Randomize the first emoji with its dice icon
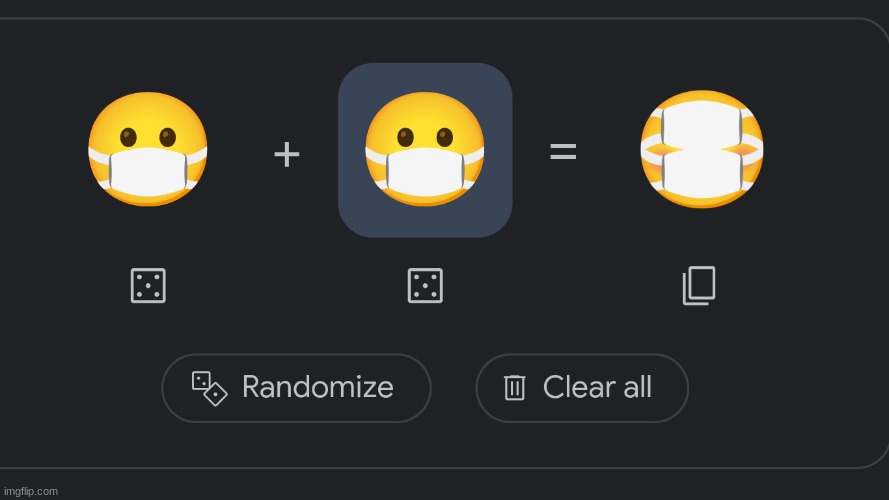889x500 pixels. click(148, 286)
